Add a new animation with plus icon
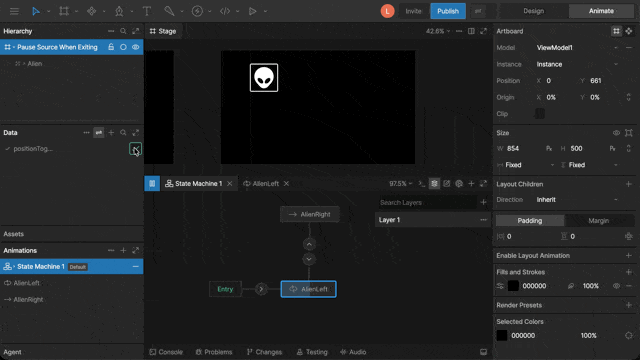The width and height of the screenshot is (640, 360). tap(123, 250)
